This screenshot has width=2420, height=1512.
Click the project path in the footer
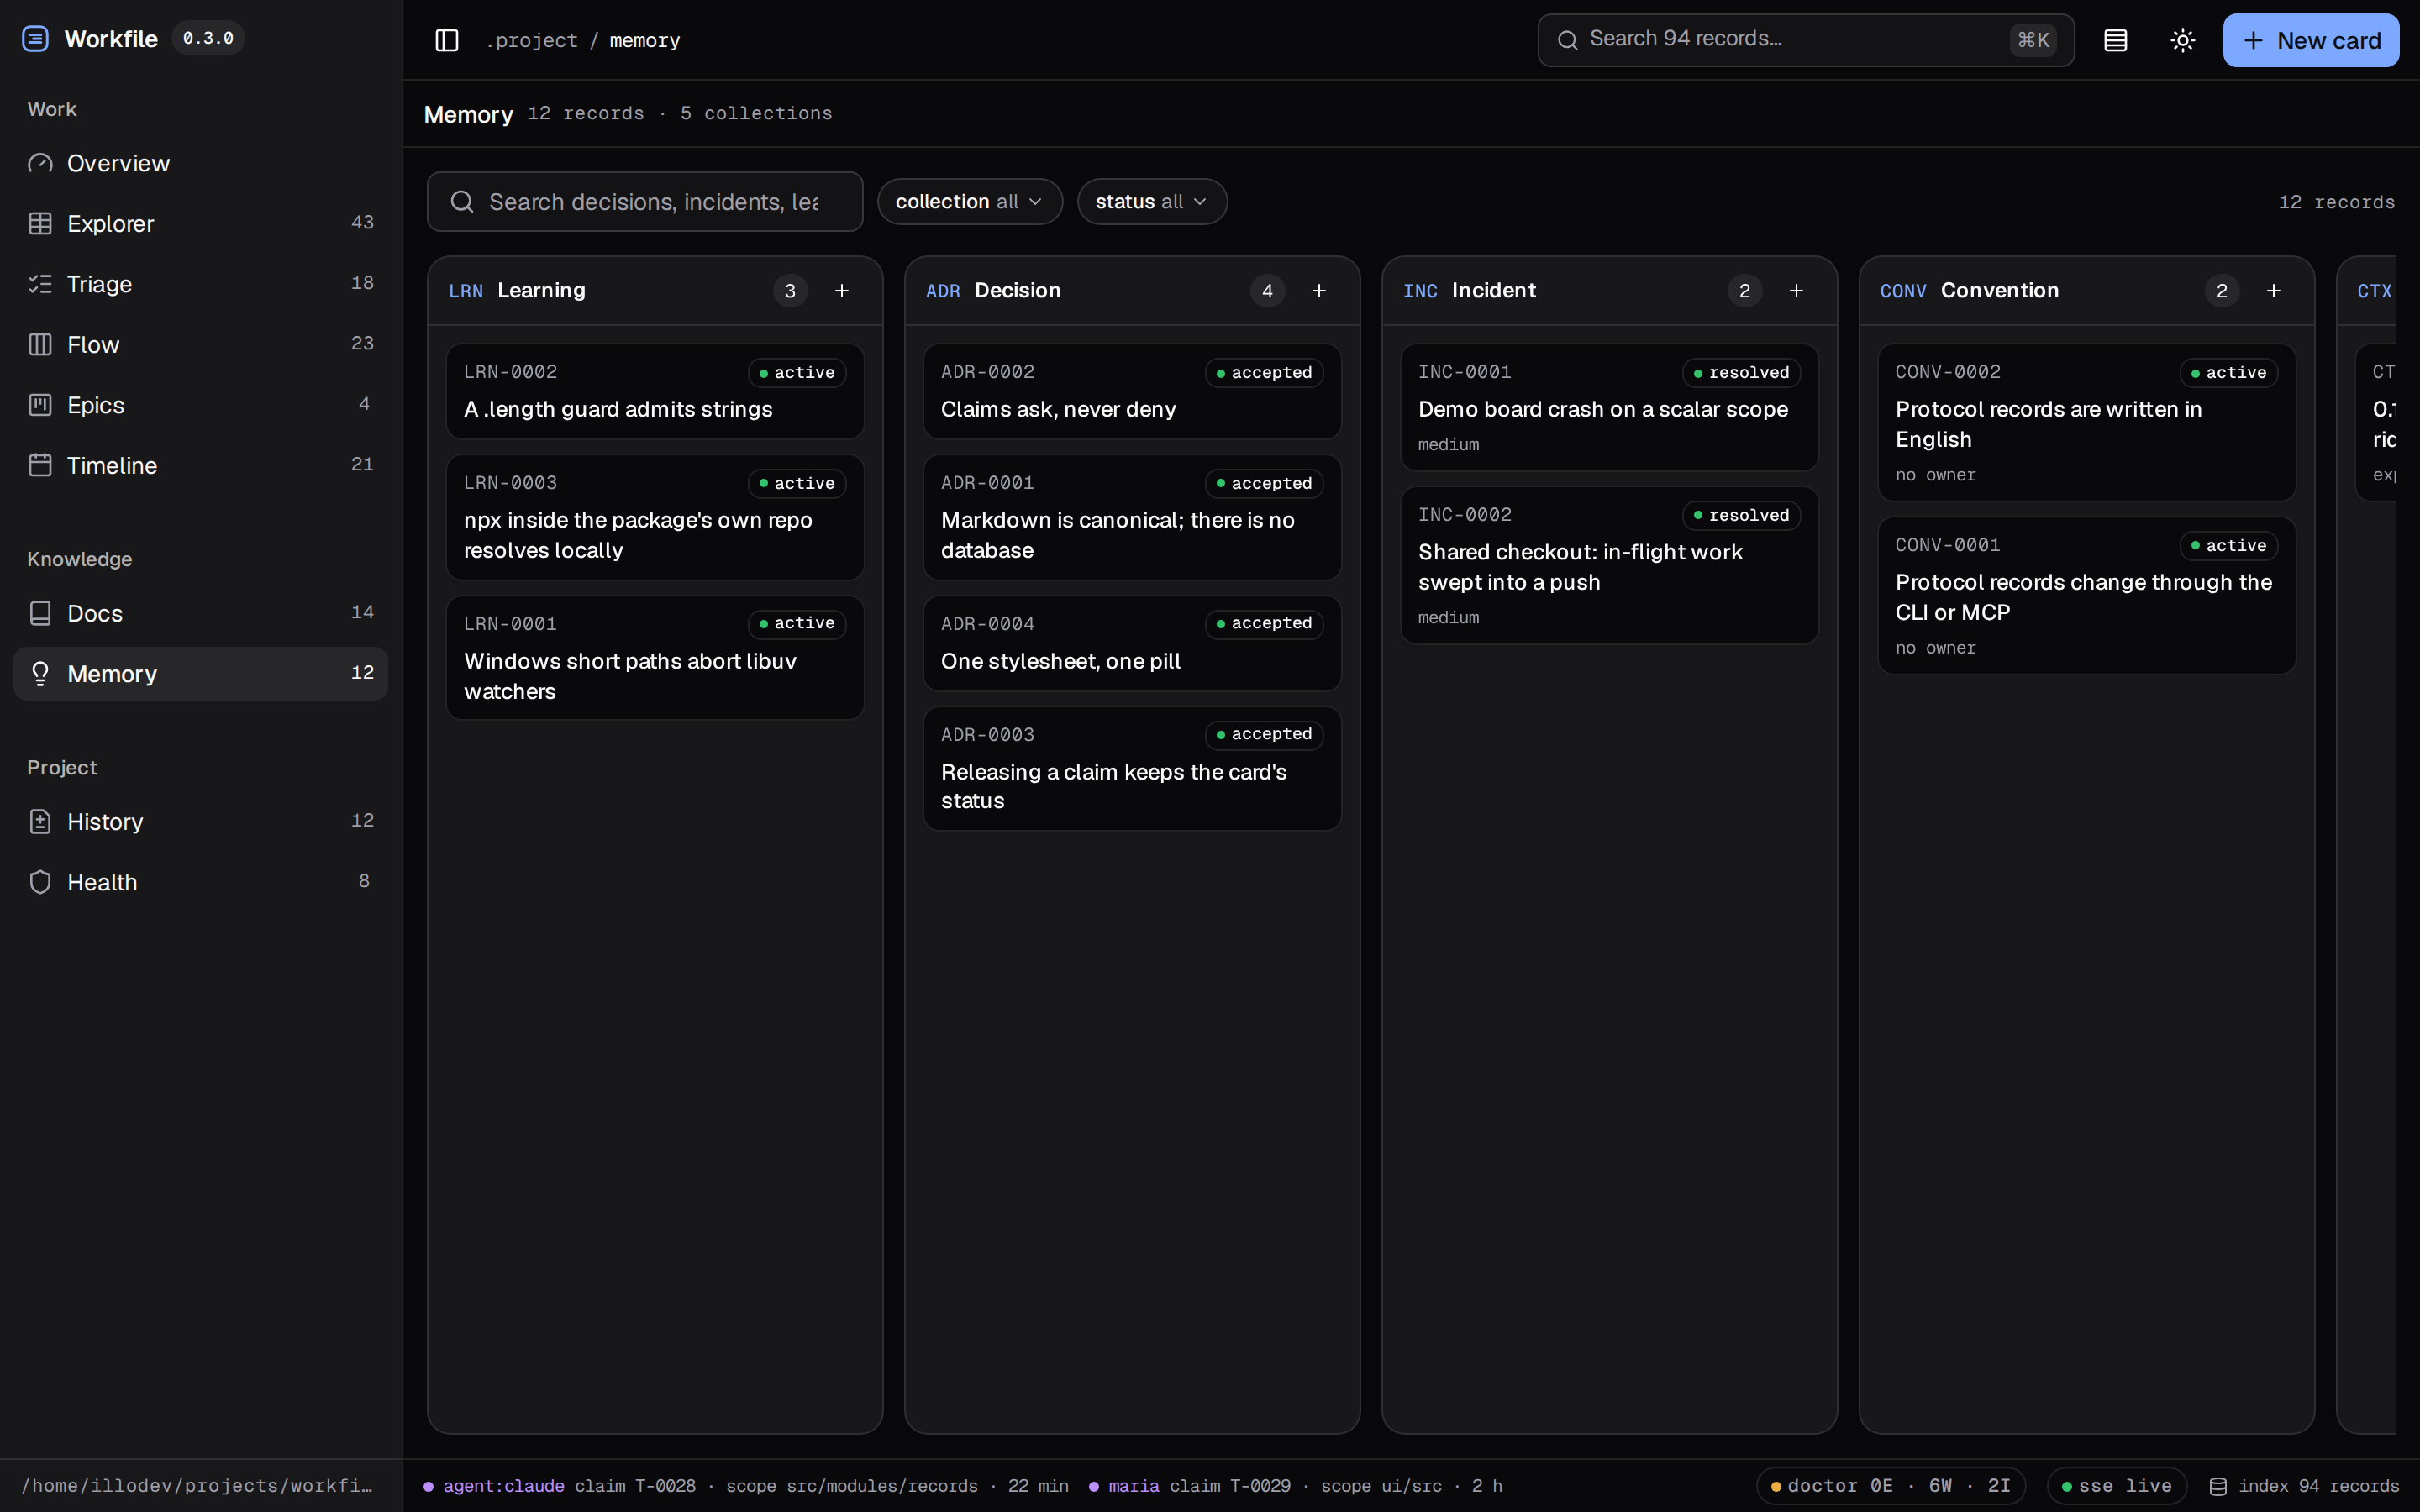(197, 1486)
